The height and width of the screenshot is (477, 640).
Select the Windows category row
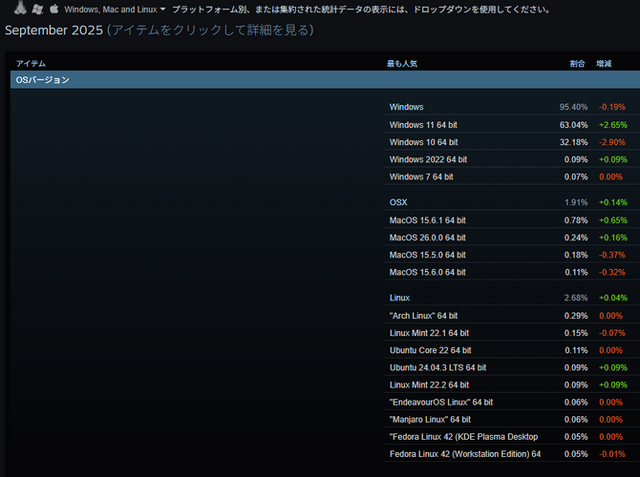406,107
